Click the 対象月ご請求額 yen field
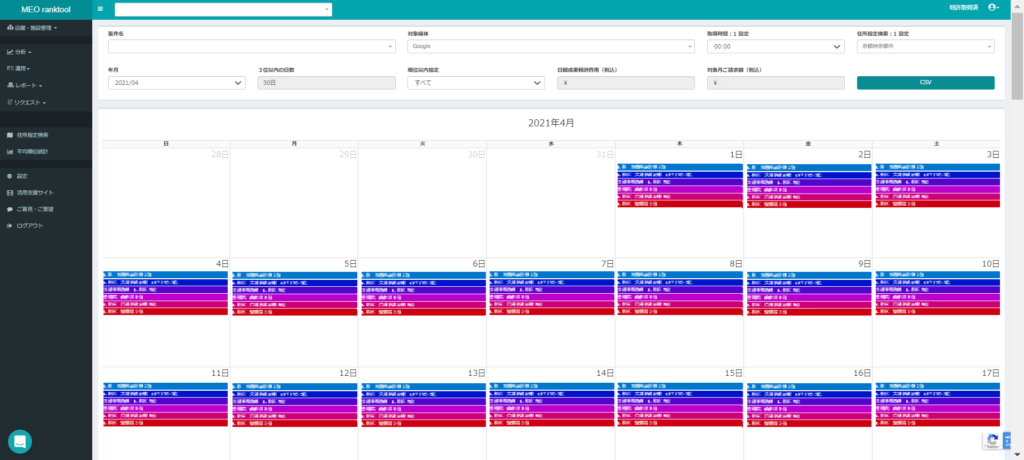The height and width of the screenshot is (460, 1024). point(776,83)
